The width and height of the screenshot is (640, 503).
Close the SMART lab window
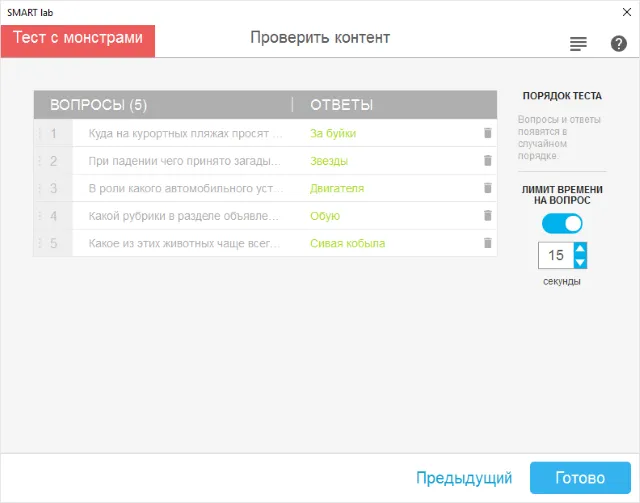[x=627, y=12]
